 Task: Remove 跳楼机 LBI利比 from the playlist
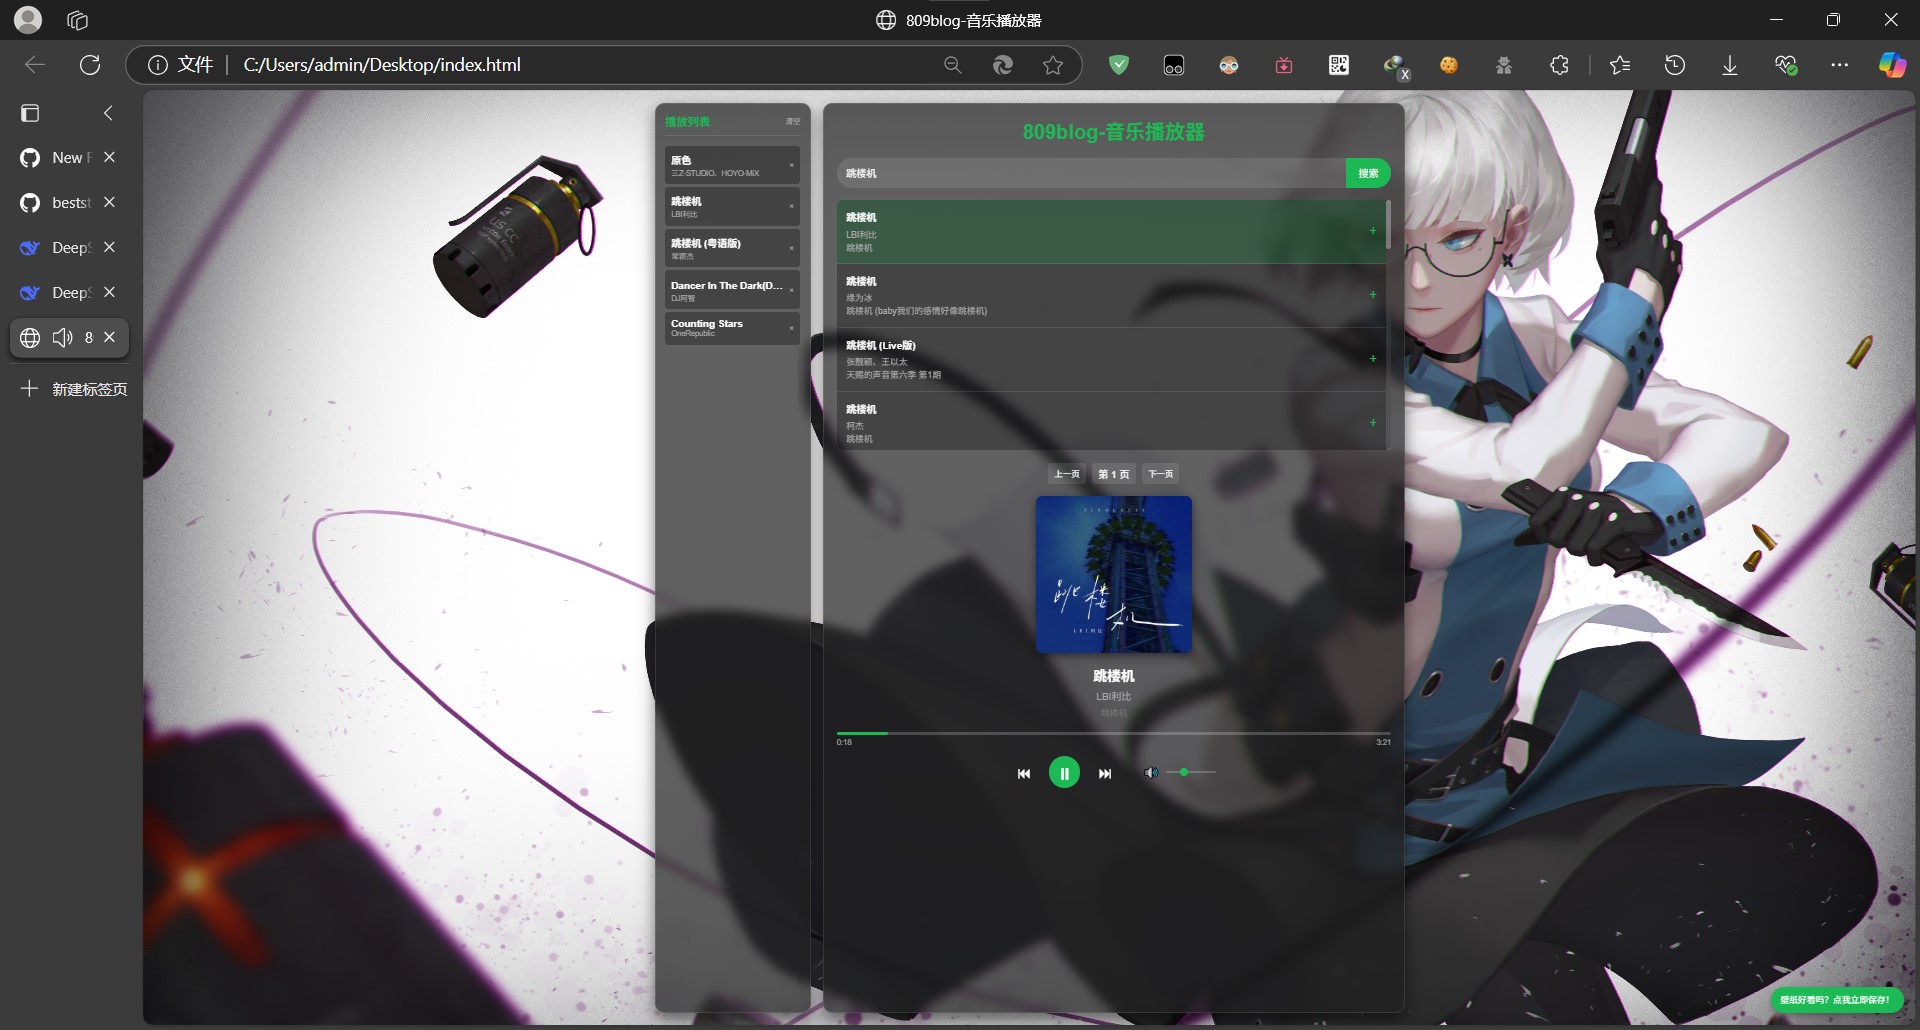pos(792,207)
